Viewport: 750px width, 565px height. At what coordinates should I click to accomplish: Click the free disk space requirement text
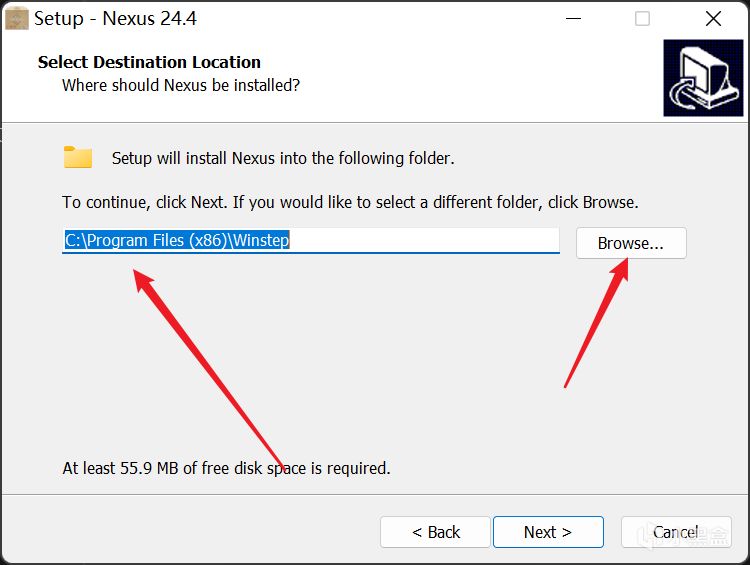tap(226, 468)
